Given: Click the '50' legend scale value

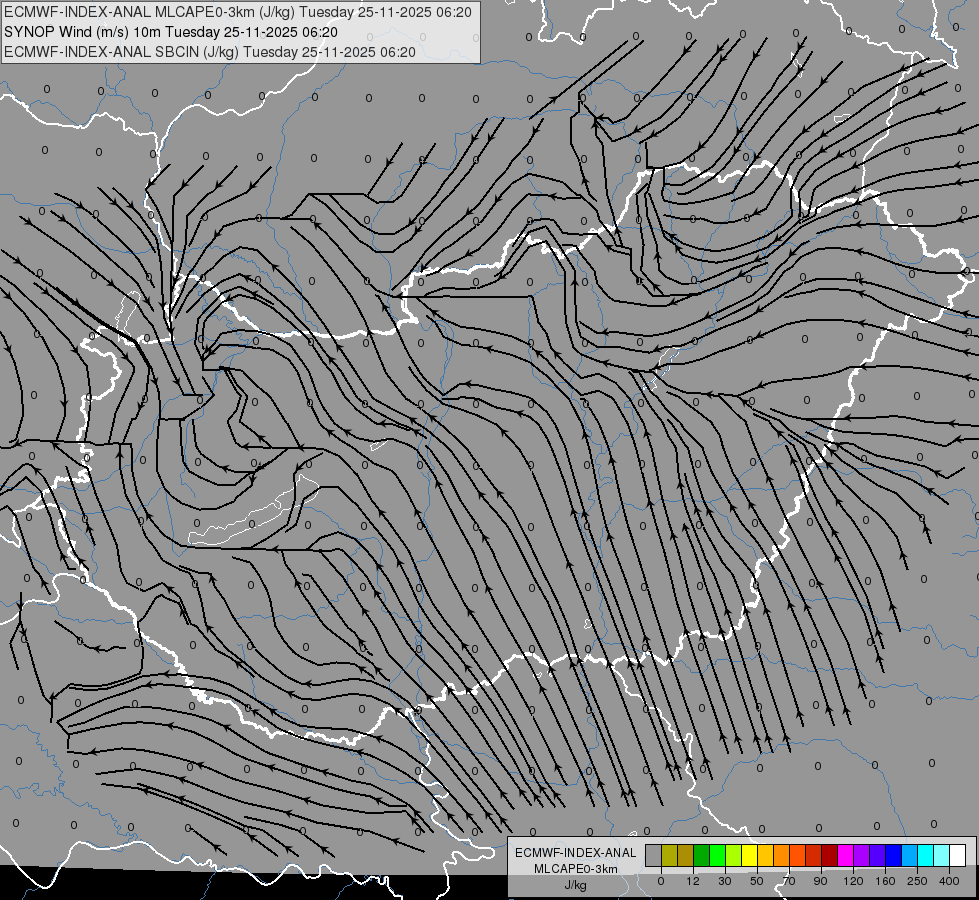Looking at the screenshot, I should point(757,881).
